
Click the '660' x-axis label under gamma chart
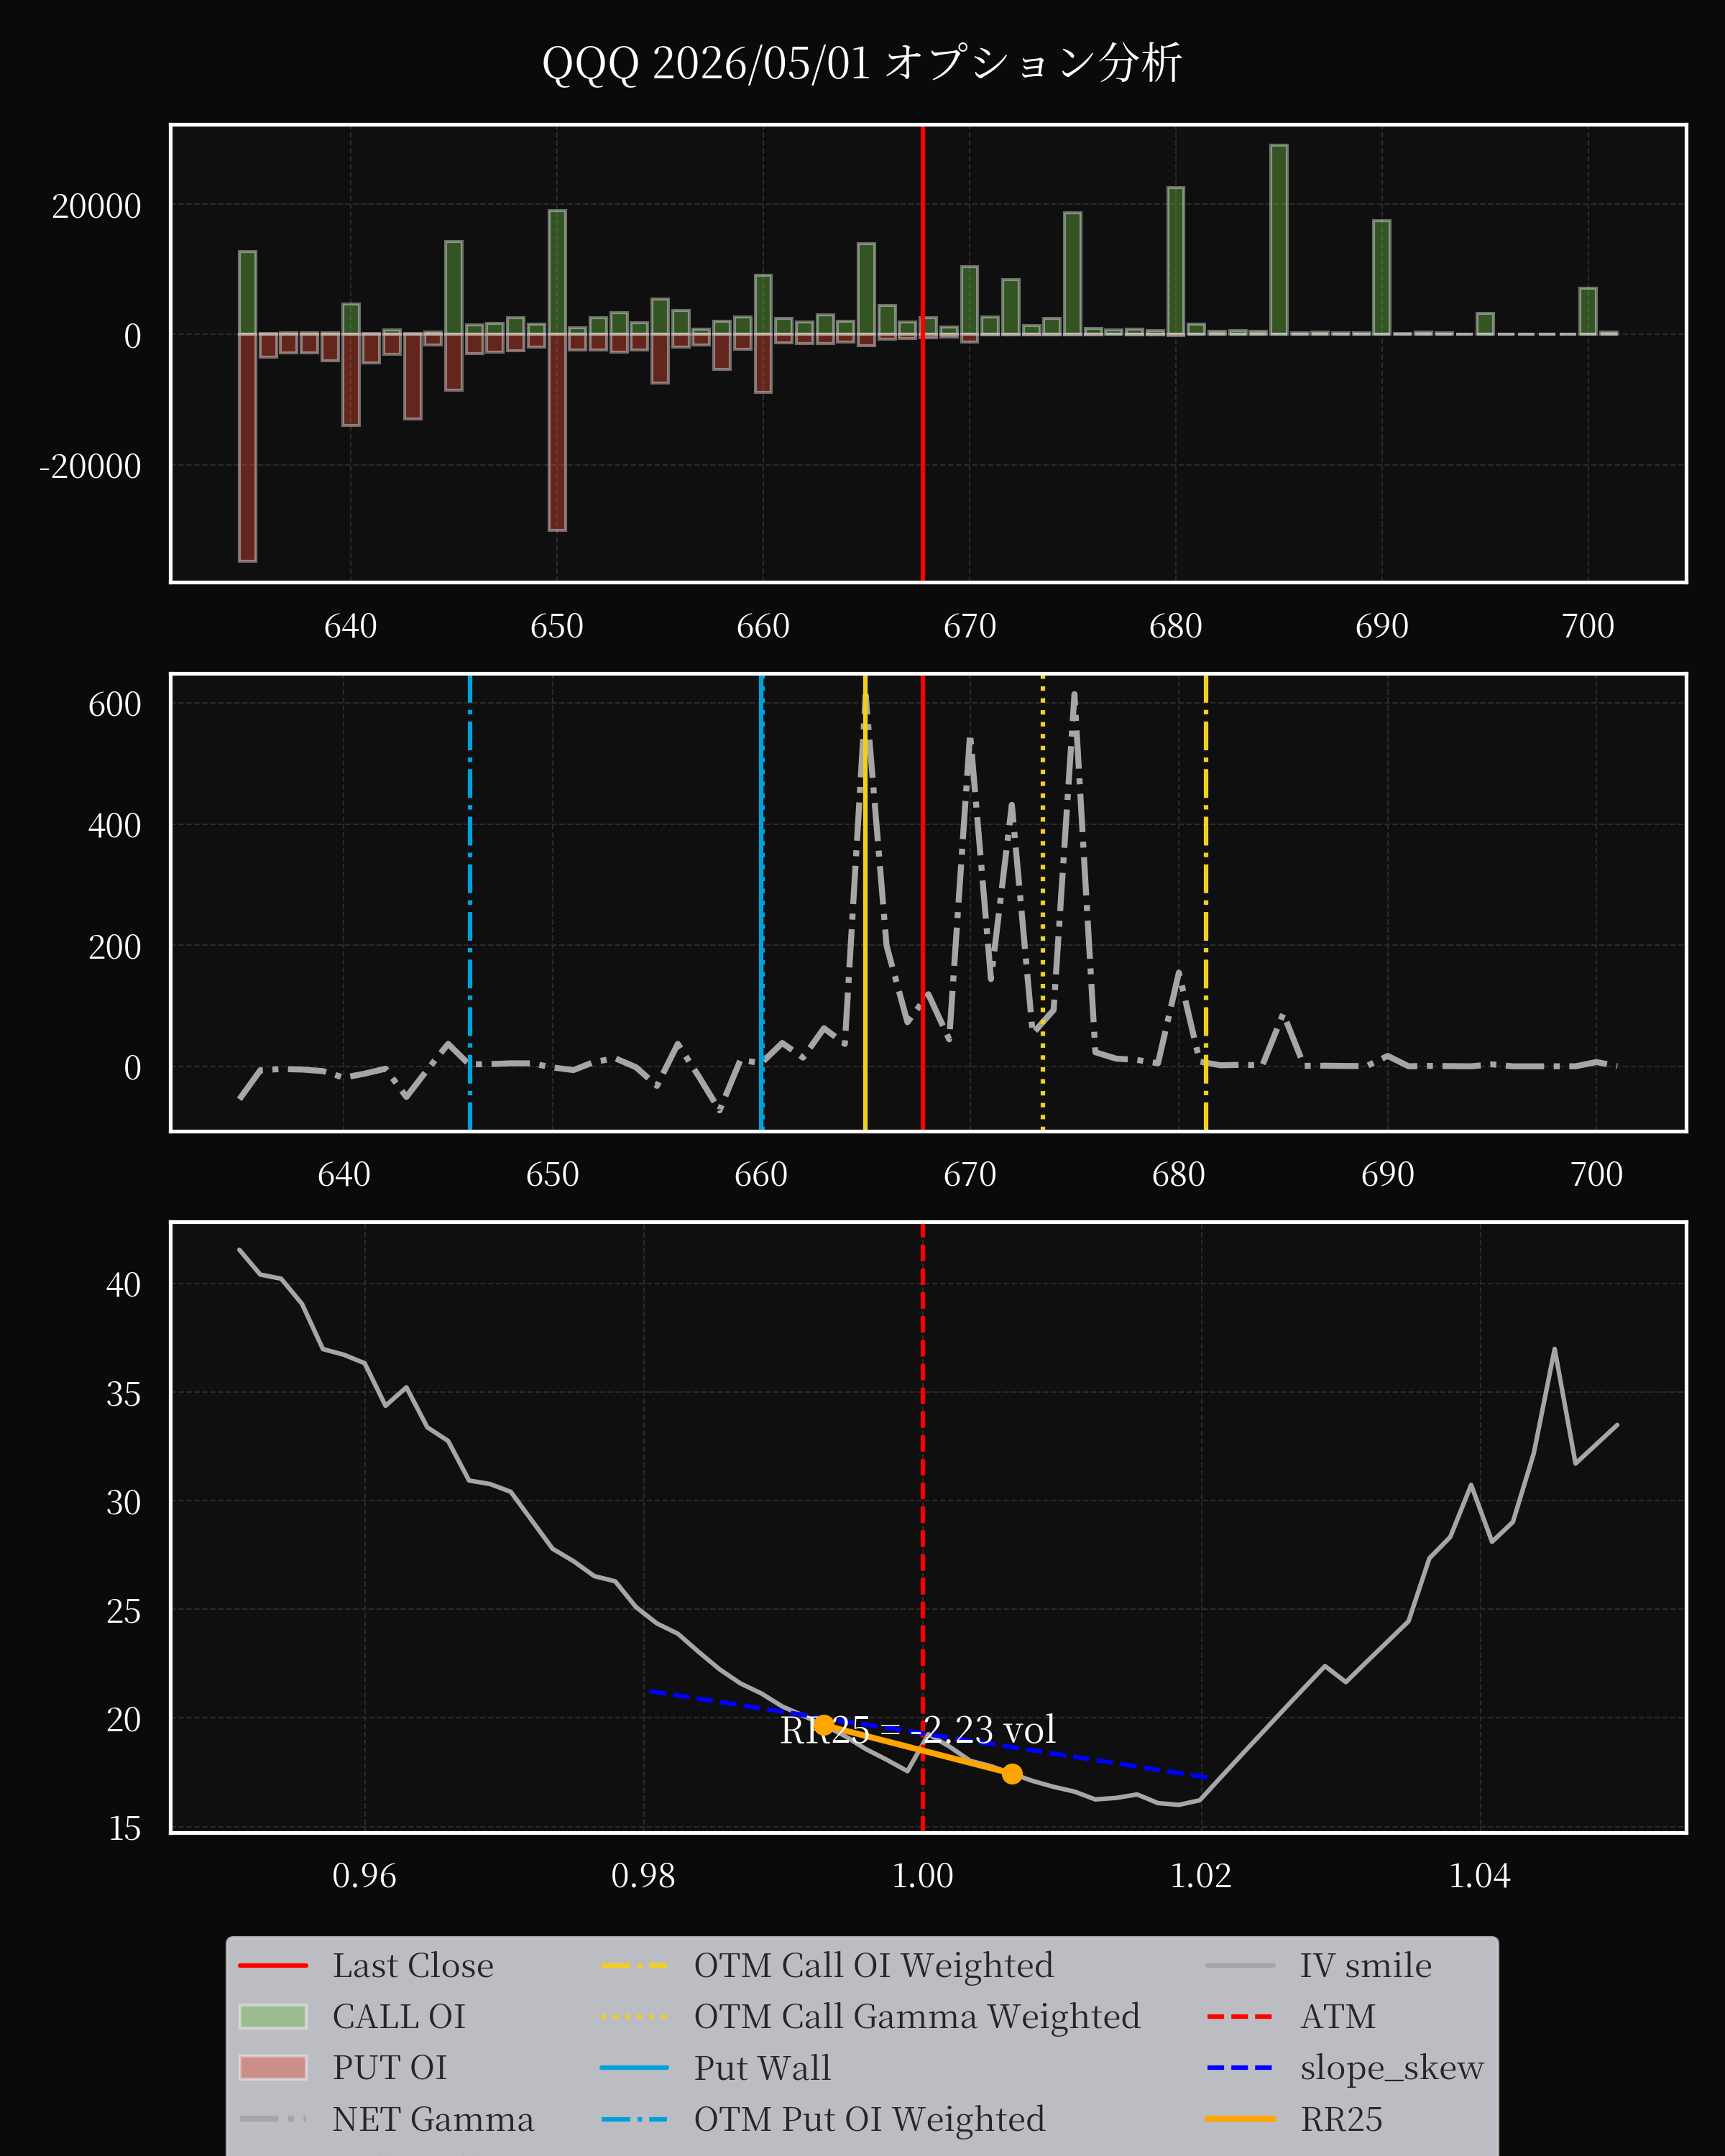(761, 1174)
